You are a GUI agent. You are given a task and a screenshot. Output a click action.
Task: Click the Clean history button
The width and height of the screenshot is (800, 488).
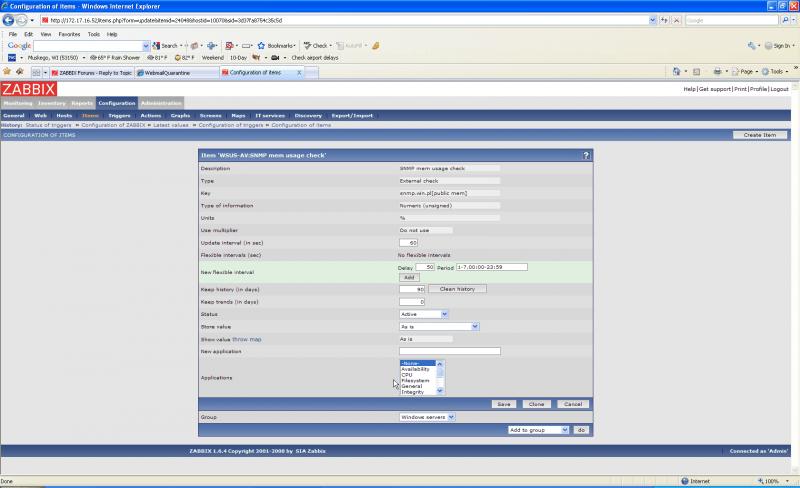tap(457, 289)
